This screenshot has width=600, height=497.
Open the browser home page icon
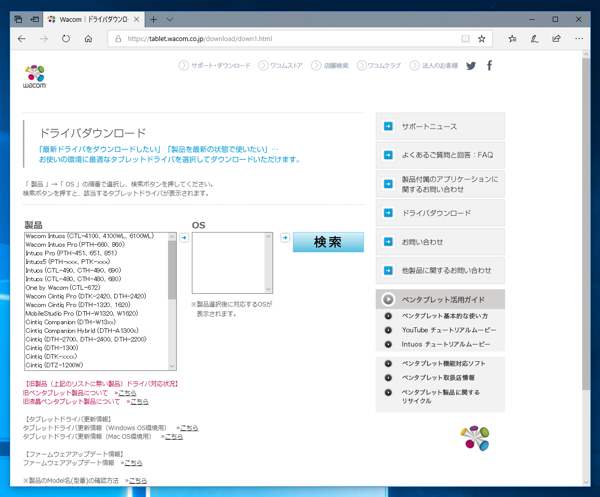point(88,39)
